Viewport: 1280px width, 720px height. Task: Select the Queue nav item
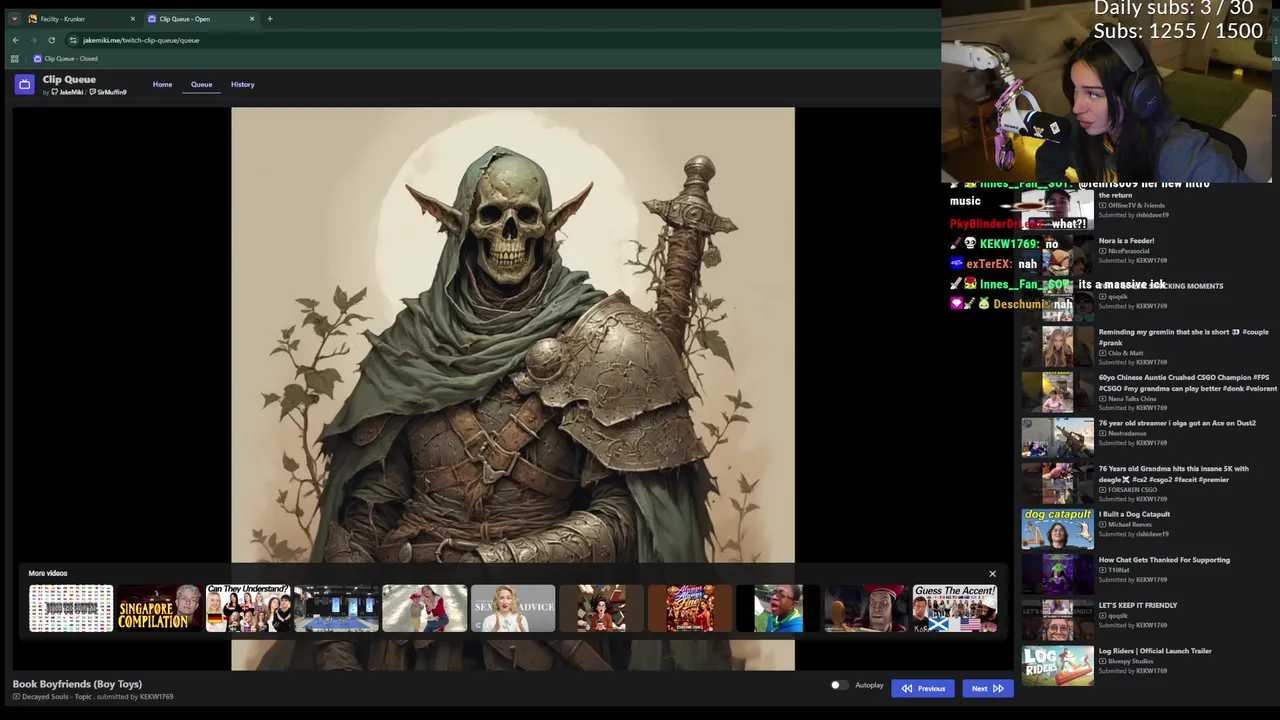(x=201, y=85)
